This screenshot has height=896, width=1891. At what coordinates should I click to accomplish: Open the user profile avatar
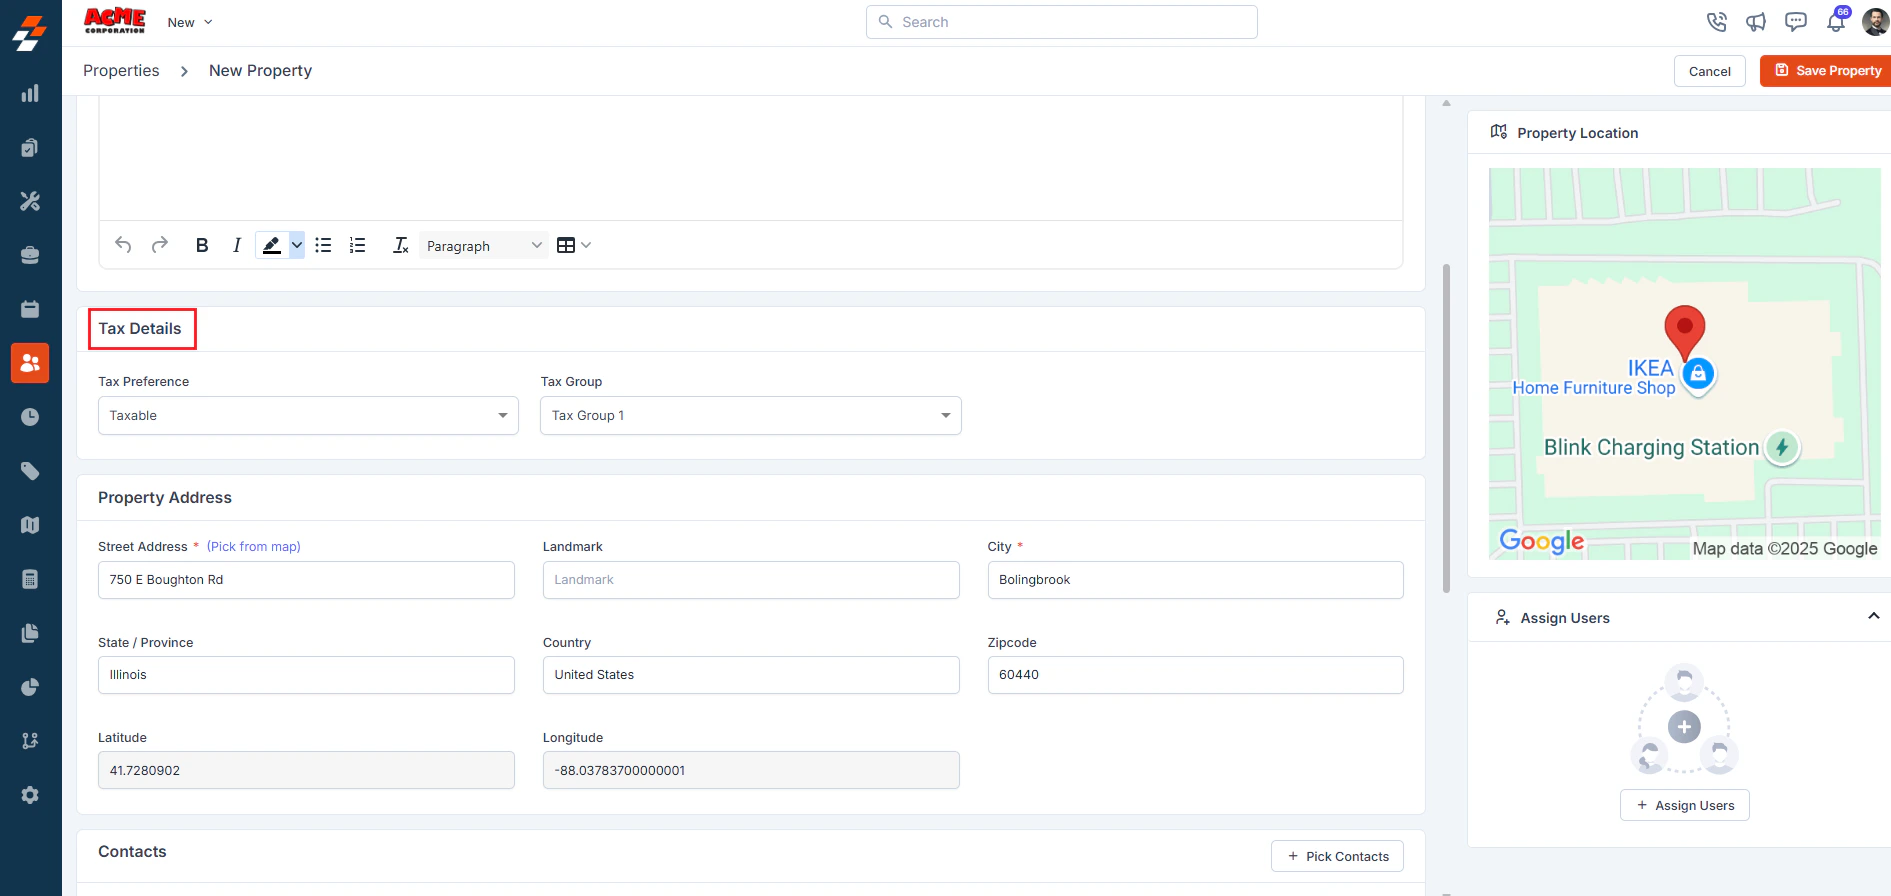pos(1876,22)
